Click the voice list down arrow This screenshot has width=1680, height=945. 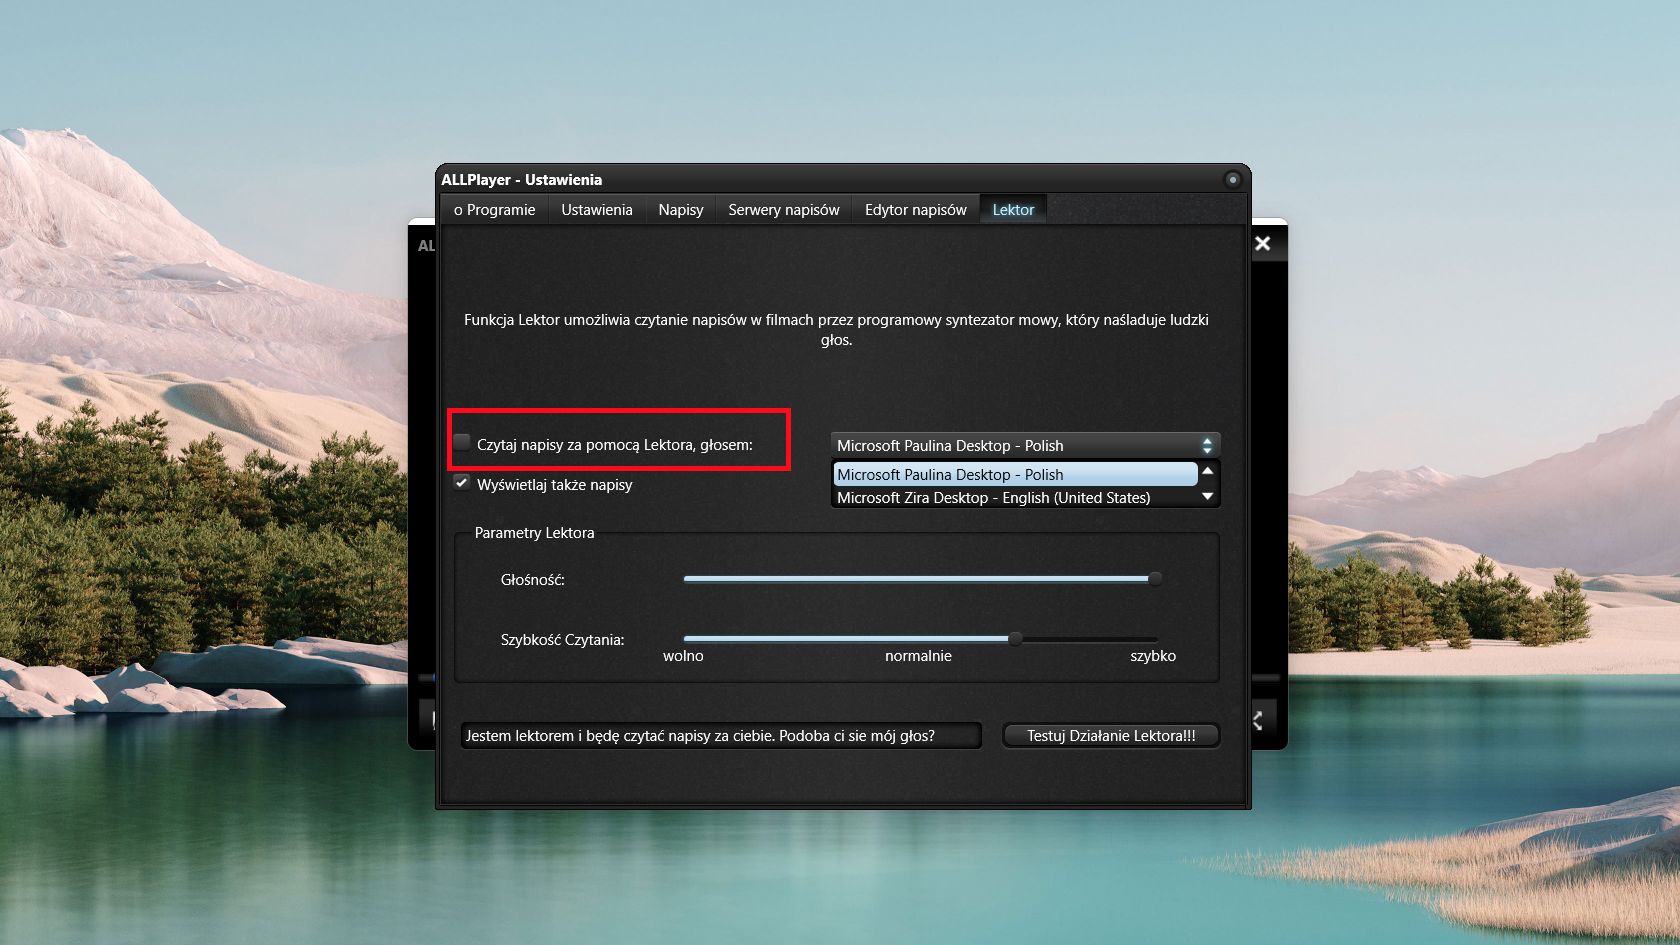click(1207, 496)
